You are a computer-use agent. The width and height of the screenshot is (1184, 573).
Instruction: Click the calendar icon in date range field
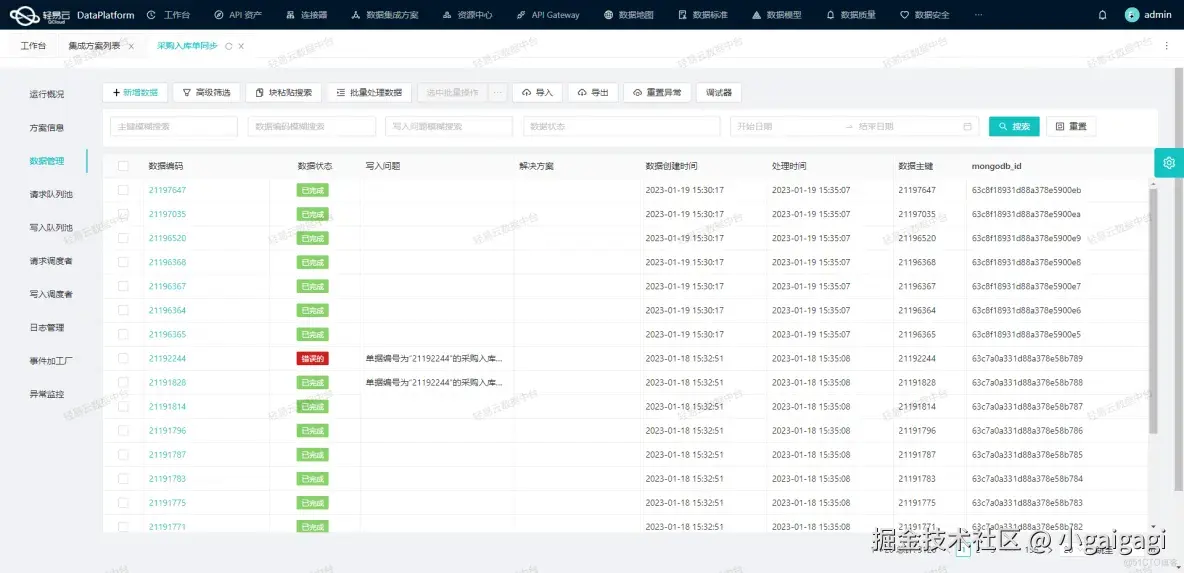click(x=967, y=127)
